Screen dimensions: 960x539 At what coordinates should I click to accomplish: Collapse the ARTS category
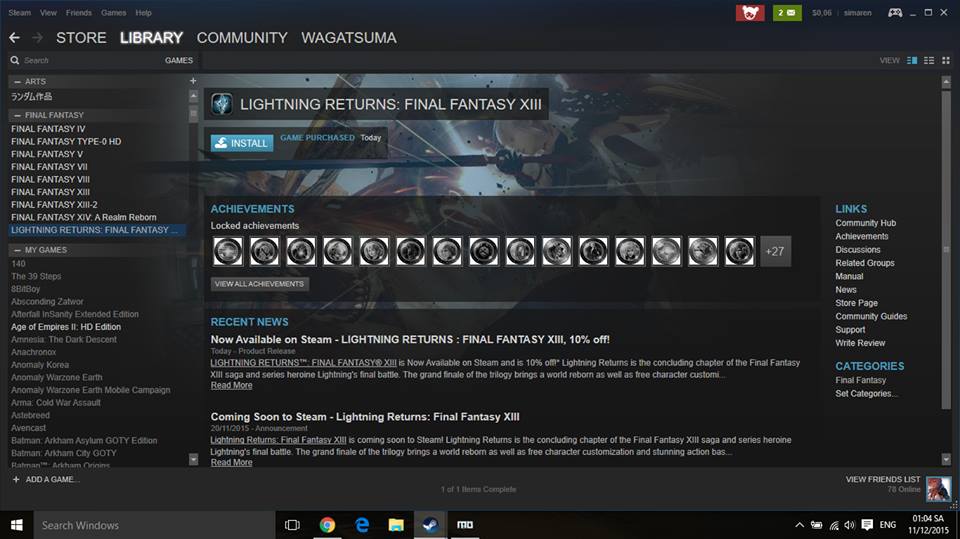(17, 81)
